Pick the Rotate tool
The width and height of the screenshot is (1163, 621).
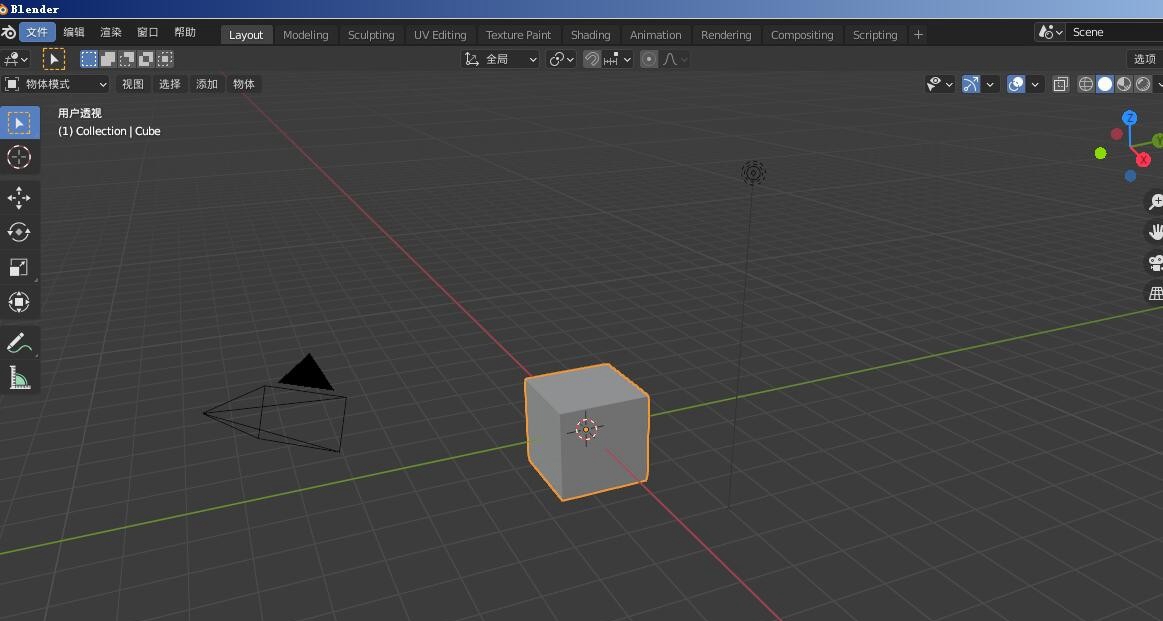[19, 232]
